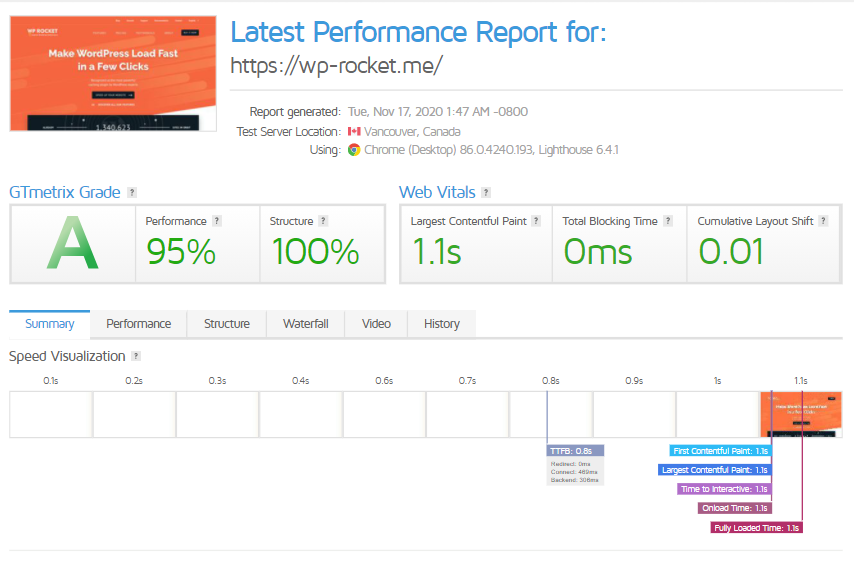Click the Vancouver, Canada location text
Image resolution: width=854 pixels, height=563 pixels.
pyautogui.click(x=412, y=131)
